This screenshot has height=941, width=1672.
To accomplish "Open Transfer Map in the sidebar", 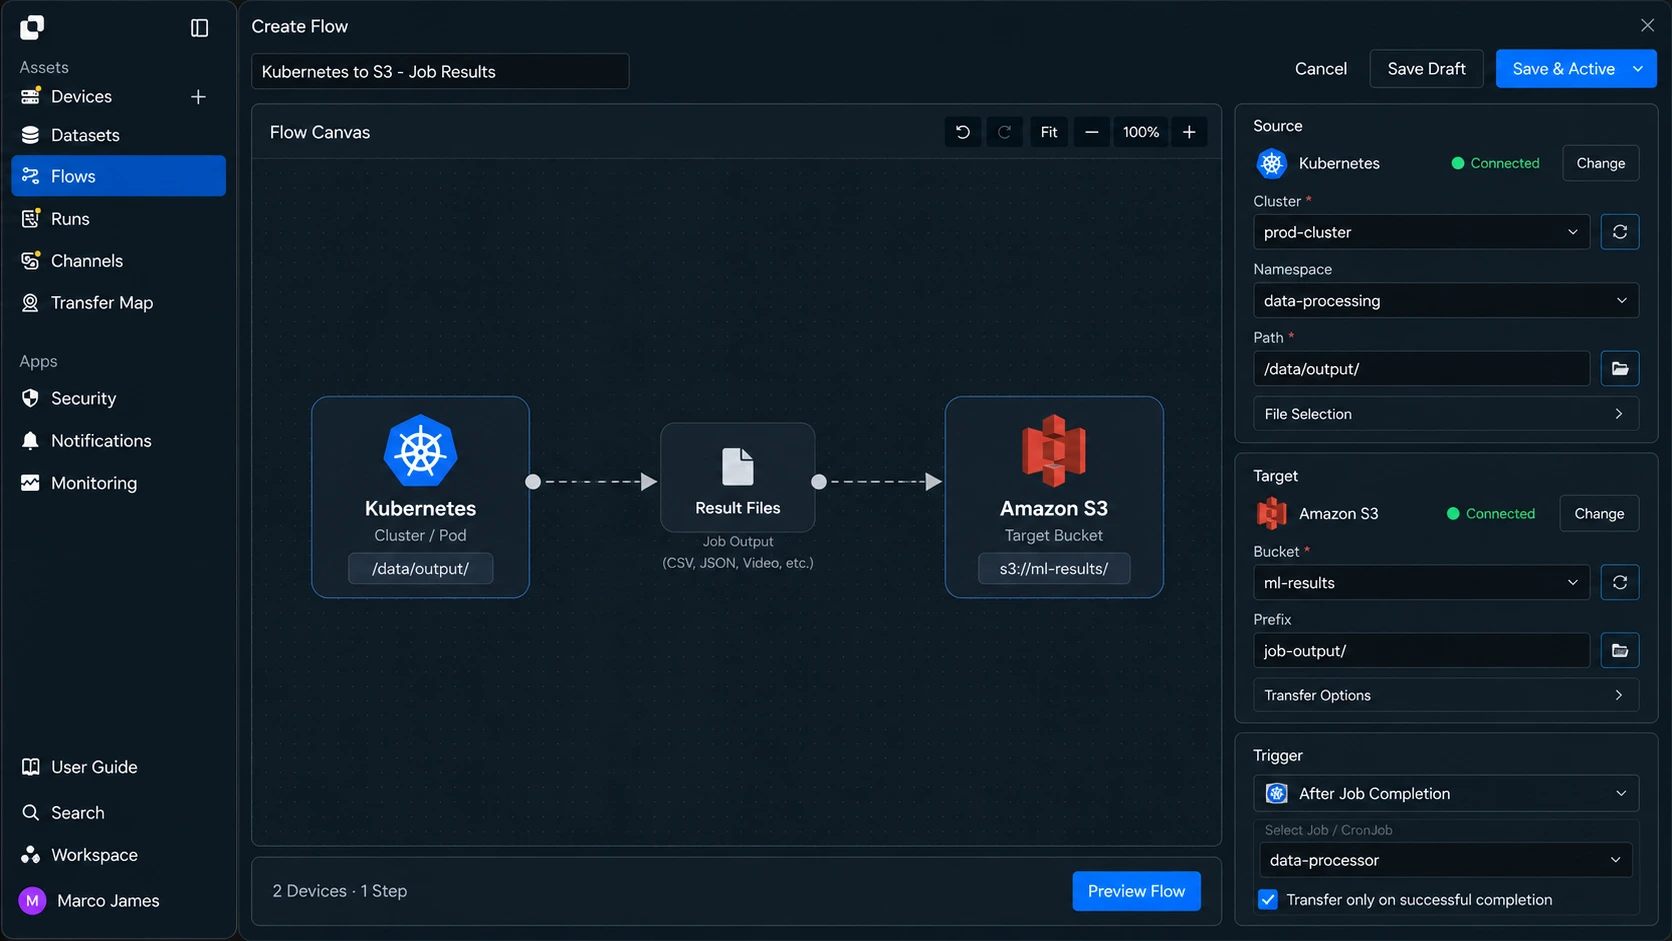I will [118, 303].
